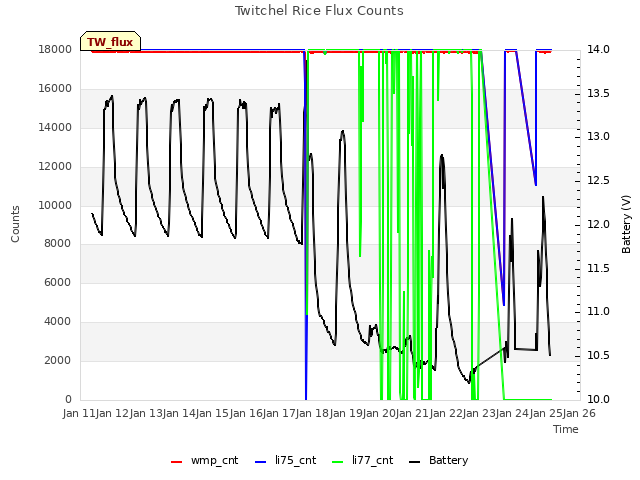Screen dimensions: 640x480
Task: Click the 8000 tick on Counts axis
Action: click(58, 243)
